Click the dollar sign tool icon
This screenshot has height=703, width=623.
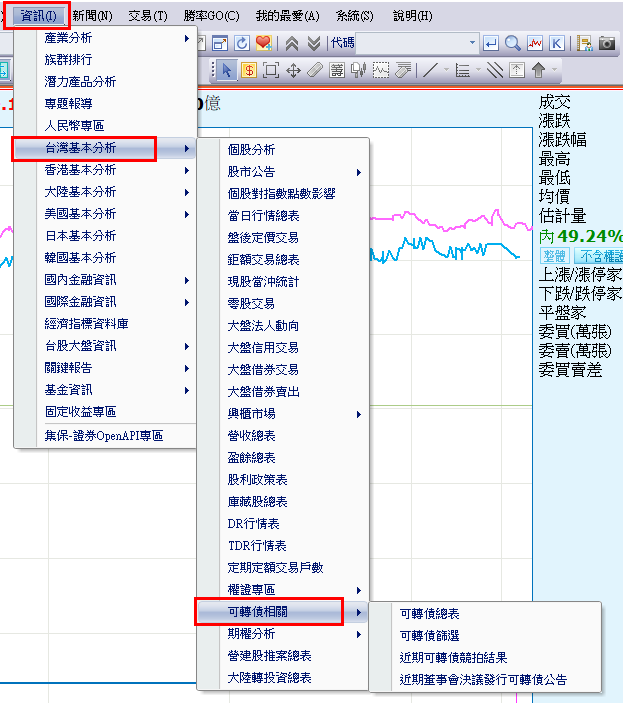[248, 70]
